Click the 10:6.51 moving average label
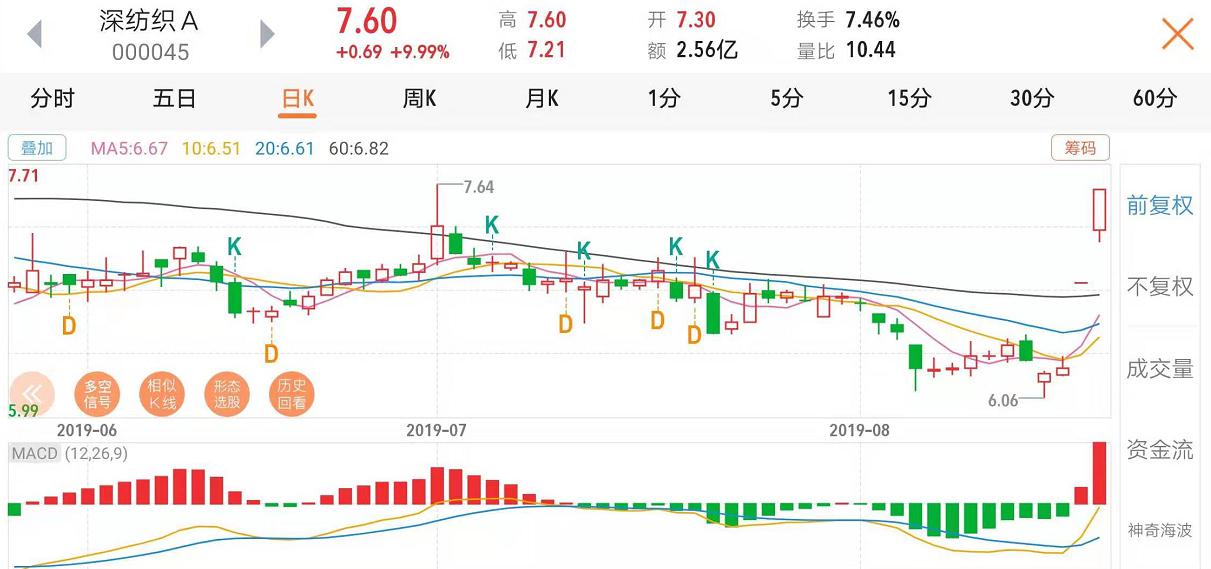Viewport: 1211px width, 569px height. click(211, 148)
